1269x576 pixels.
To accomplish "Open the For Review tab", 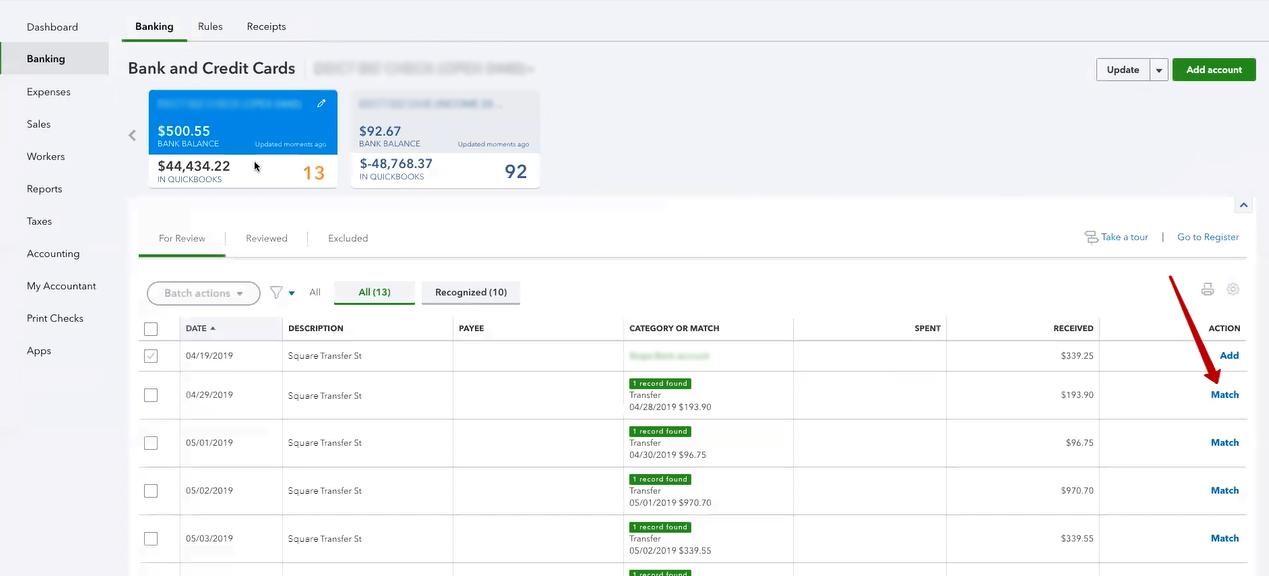I will point(182,238).
